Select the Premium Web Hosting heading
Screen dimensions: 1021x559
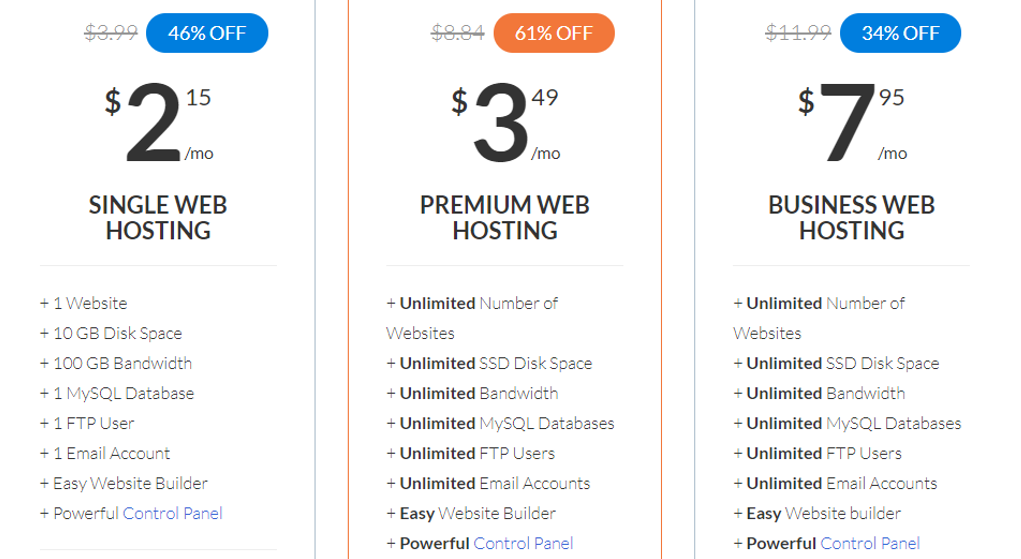coord(505,218)
